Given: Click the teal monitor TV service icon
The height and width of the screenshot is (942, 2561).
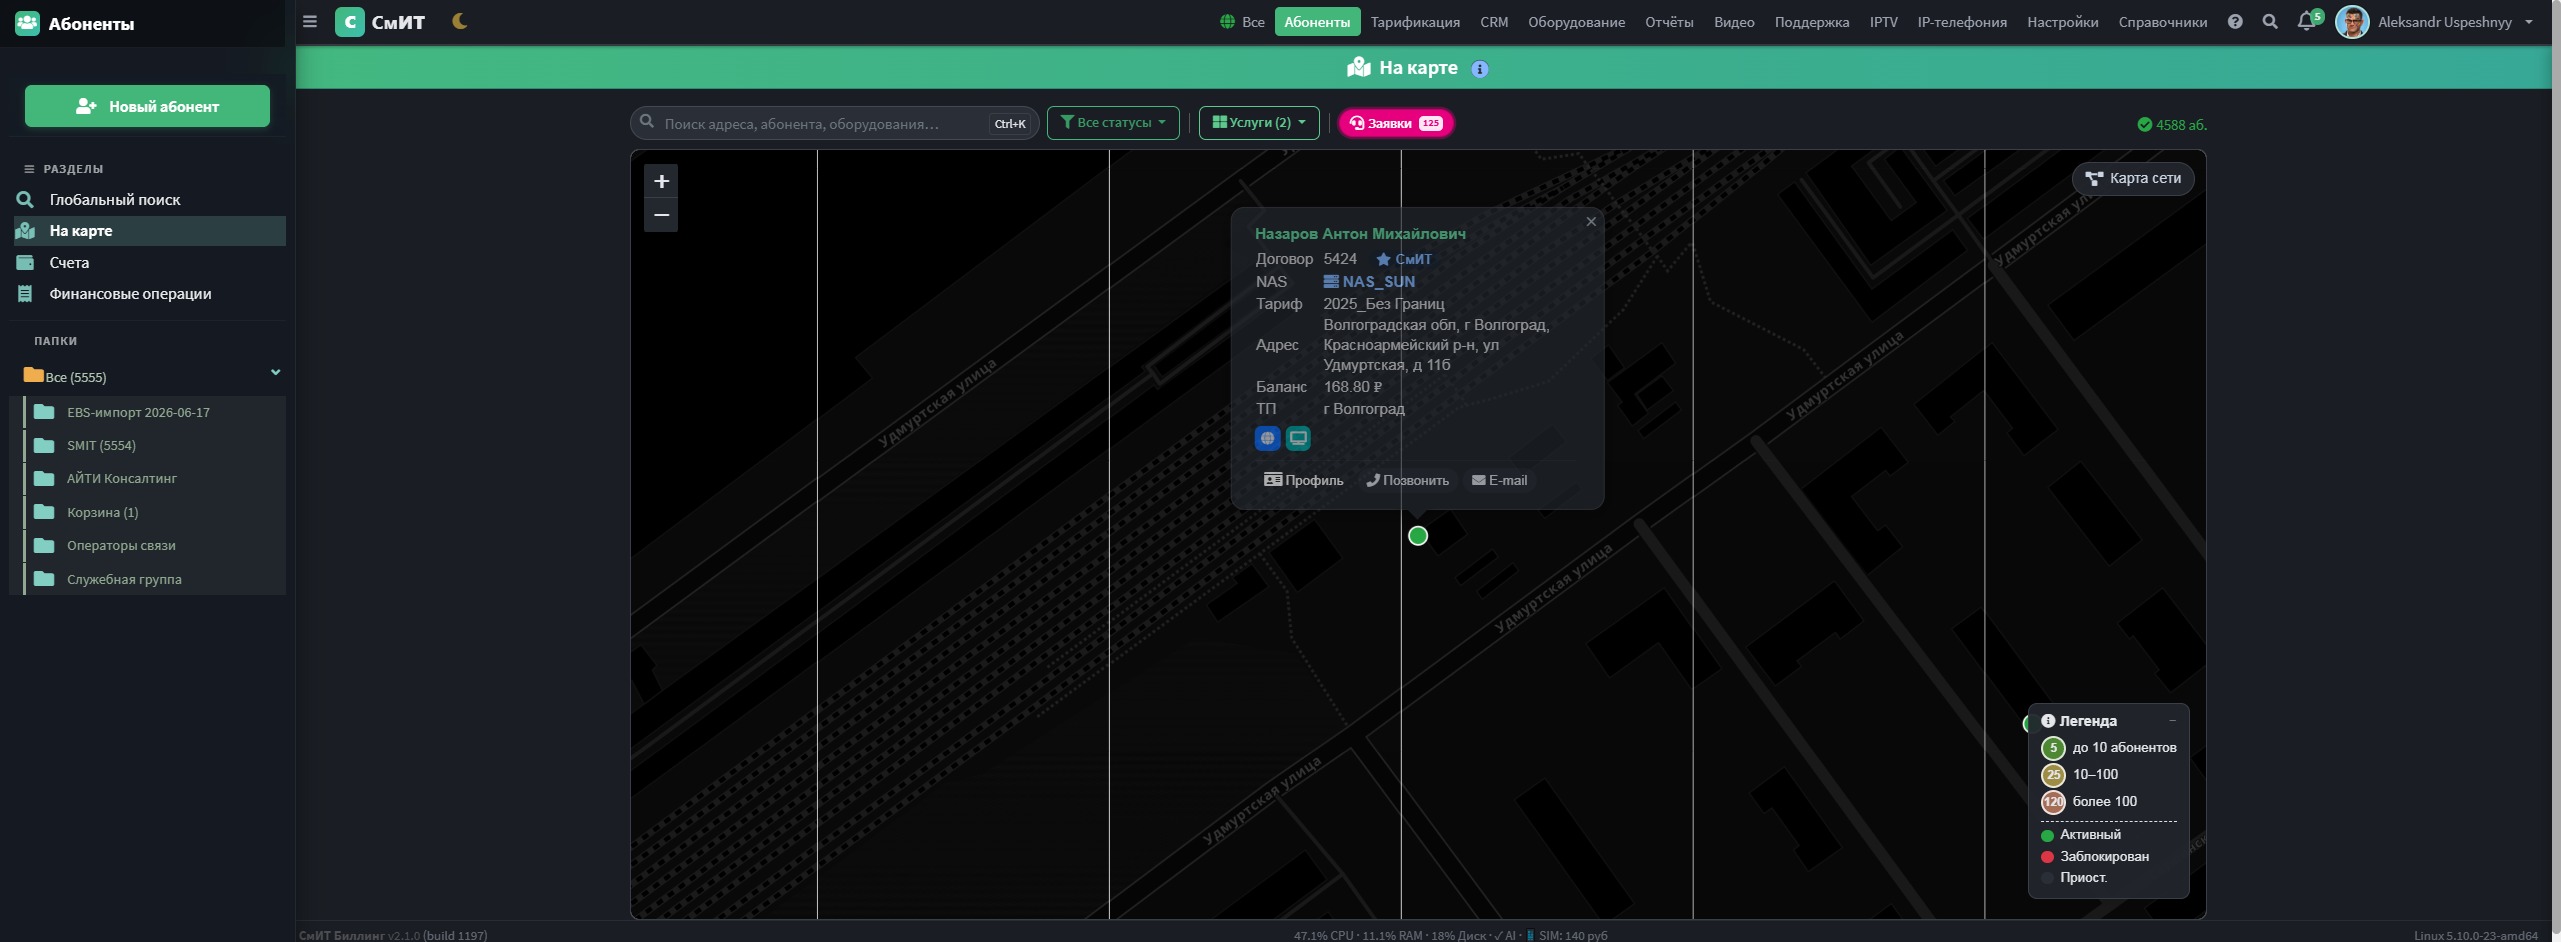Looking at the screenshot, I should (x=1298, y=438).
